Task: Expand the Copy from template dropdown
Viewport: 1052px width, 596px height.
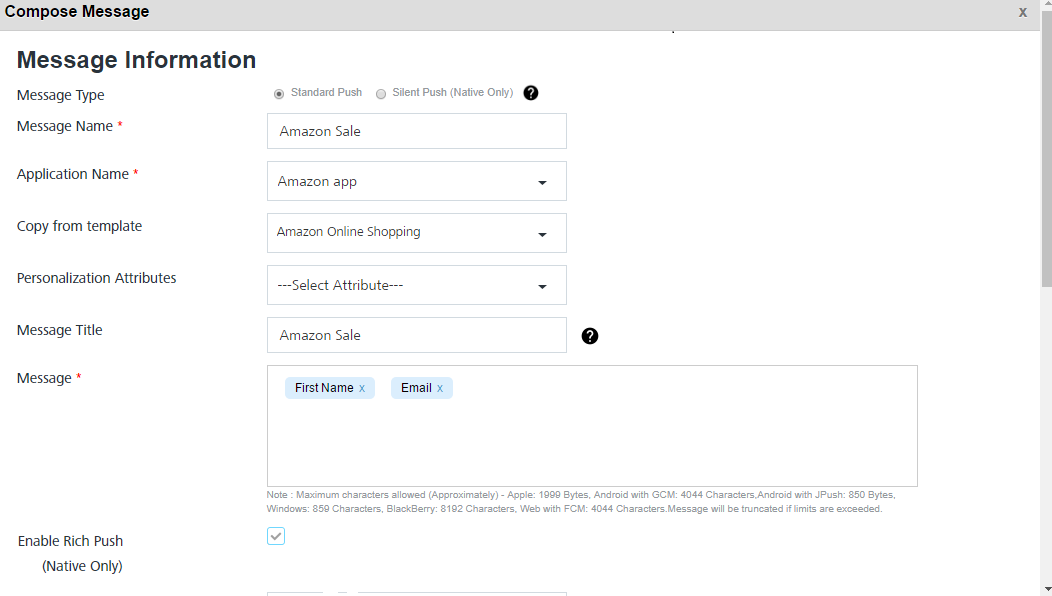Action: (417, 233)
